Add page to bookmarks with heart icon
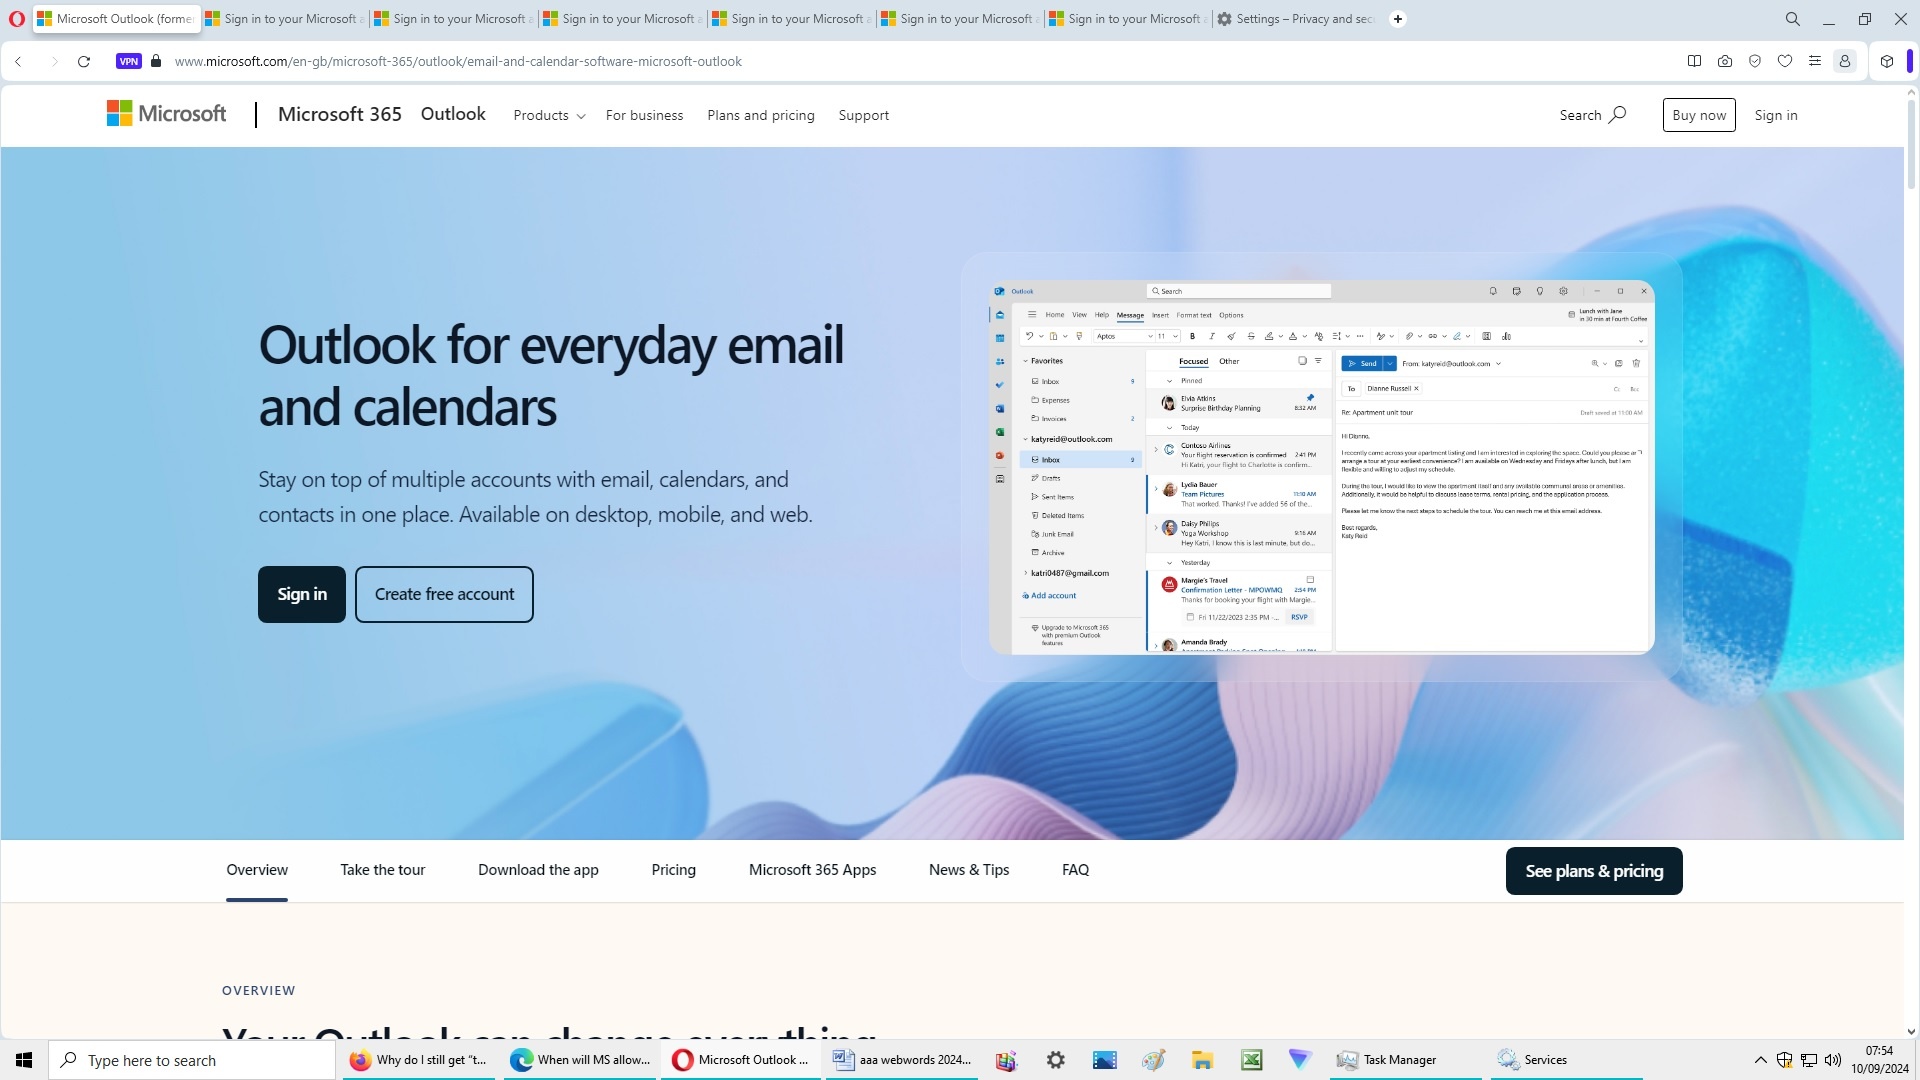This screenshot has height=1080, width=1920. pos(1785,61)
